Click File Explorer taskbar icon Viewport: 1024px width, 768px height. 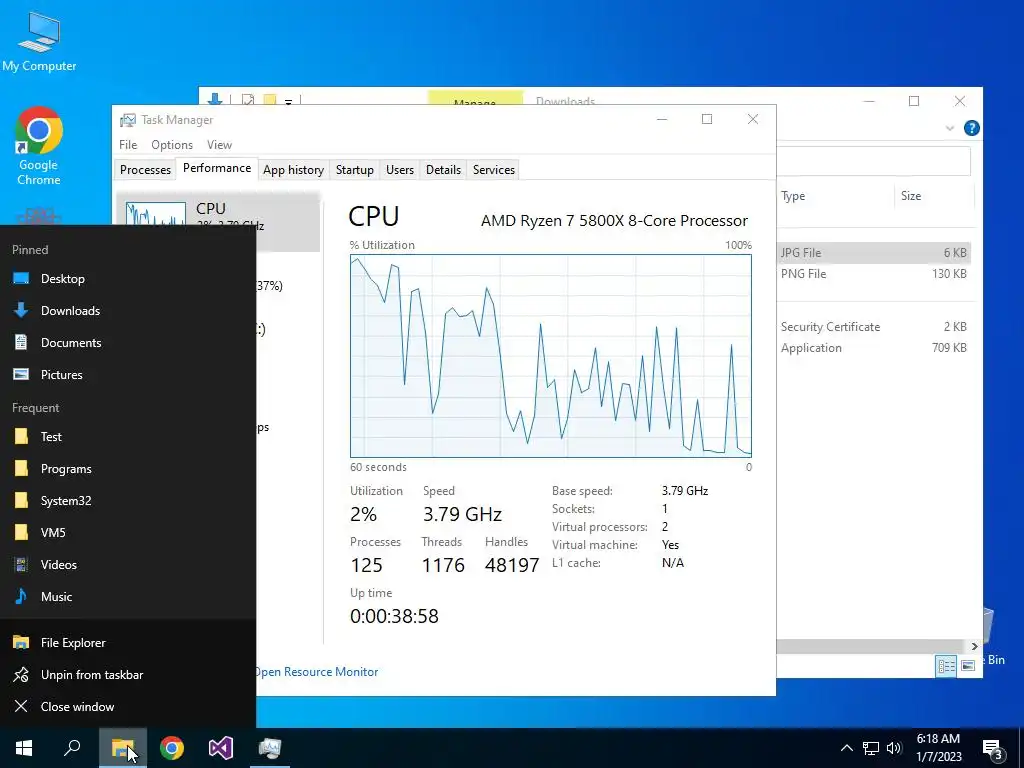coord(123,748)
